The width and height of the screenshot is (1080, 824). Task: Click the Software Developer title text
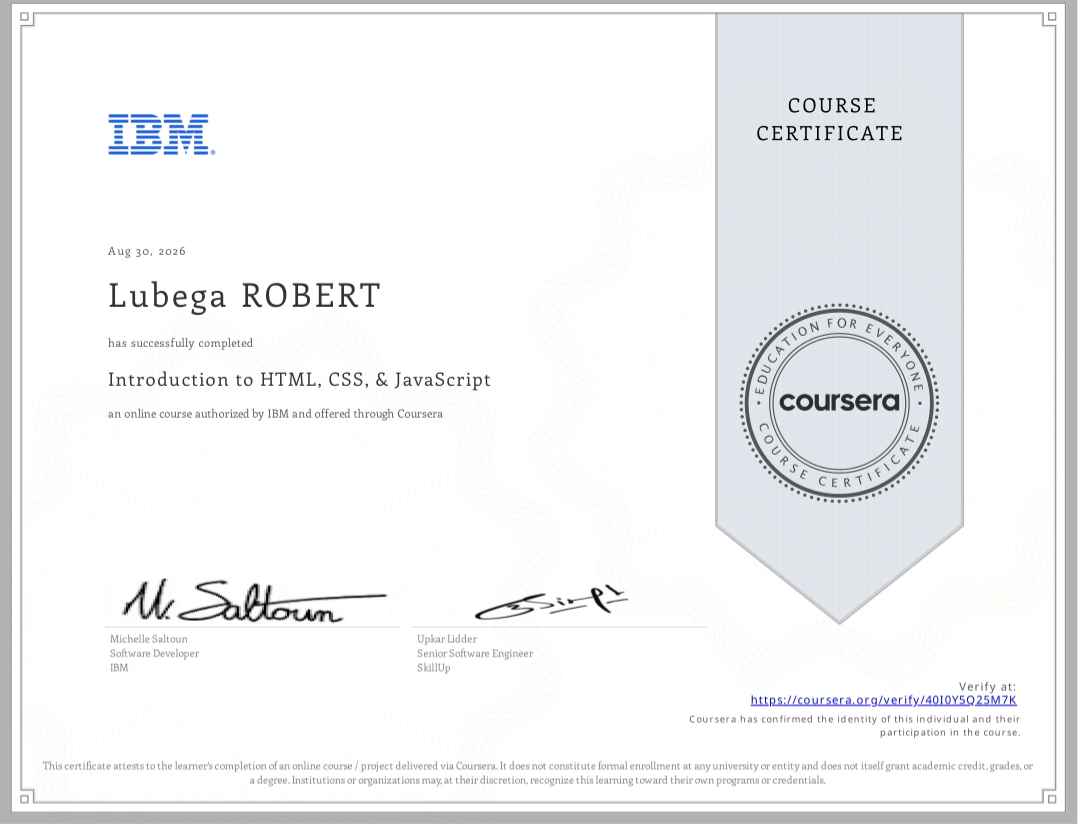pos(154,653)
